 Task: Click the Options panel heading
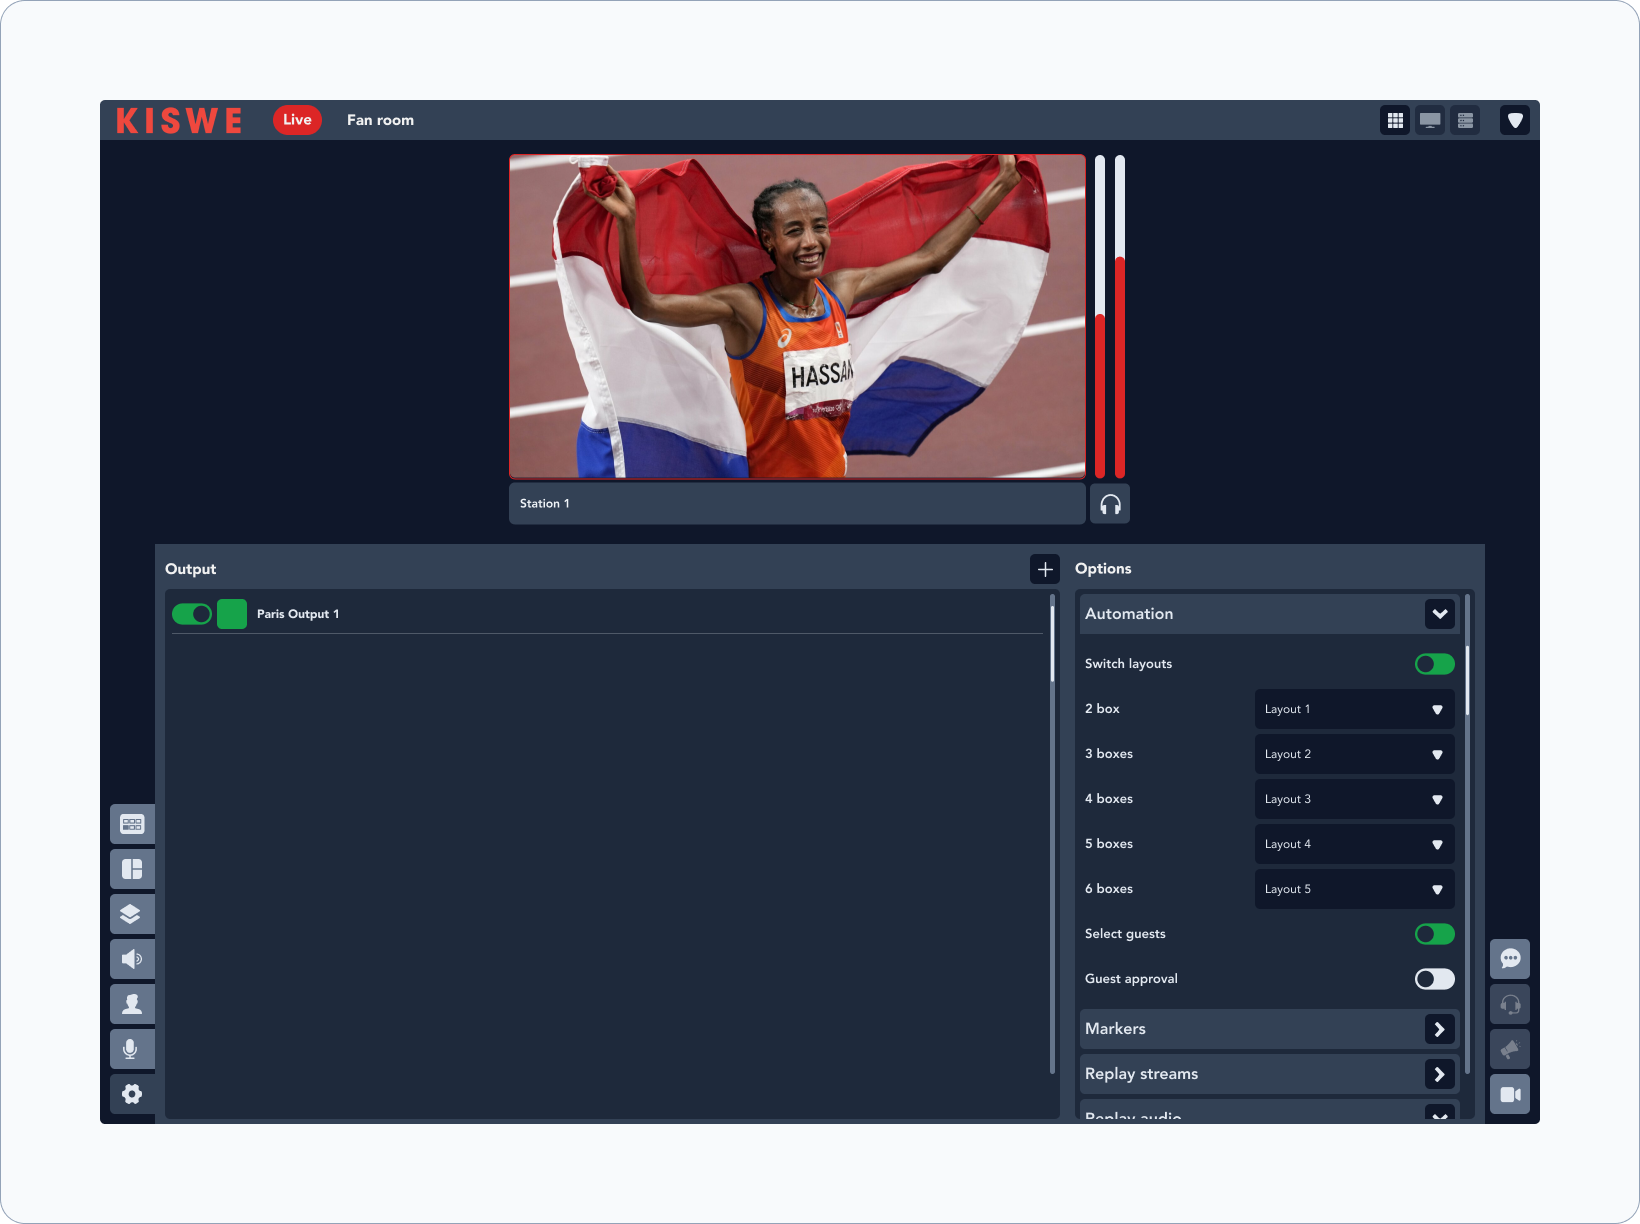click(x=1103, y=568)
